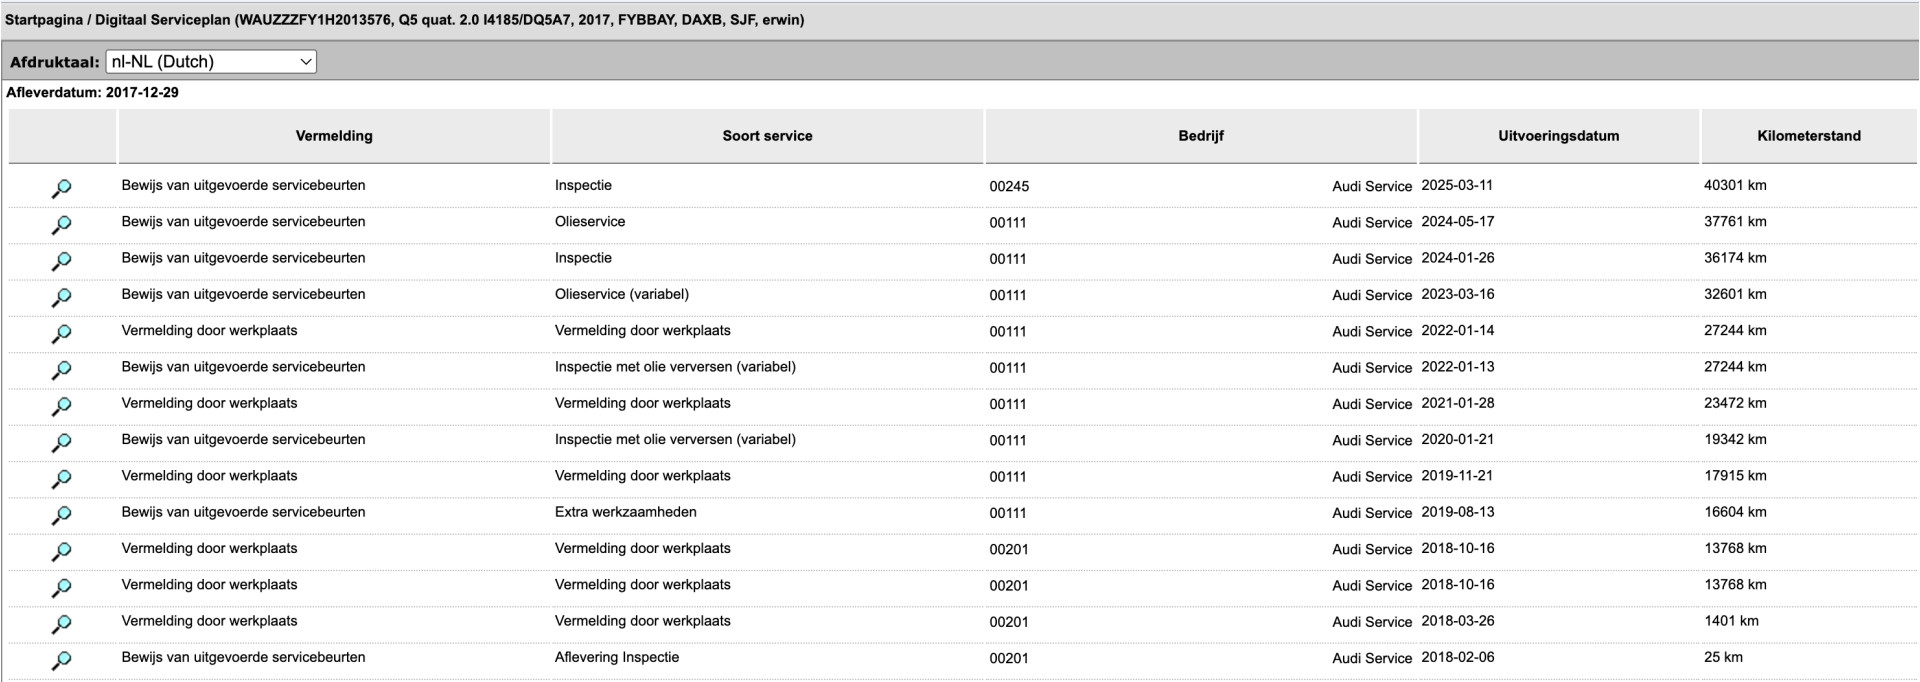Select date 2021-01-28
Image resolution: width=1920 pixels, height=682 pixels.
1458,403
